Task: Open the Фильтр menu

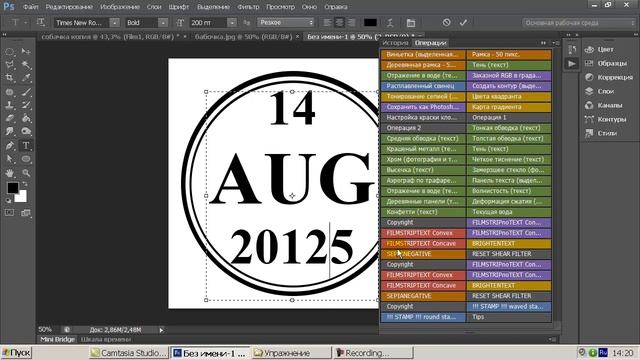Action: [x=248, y=7]
